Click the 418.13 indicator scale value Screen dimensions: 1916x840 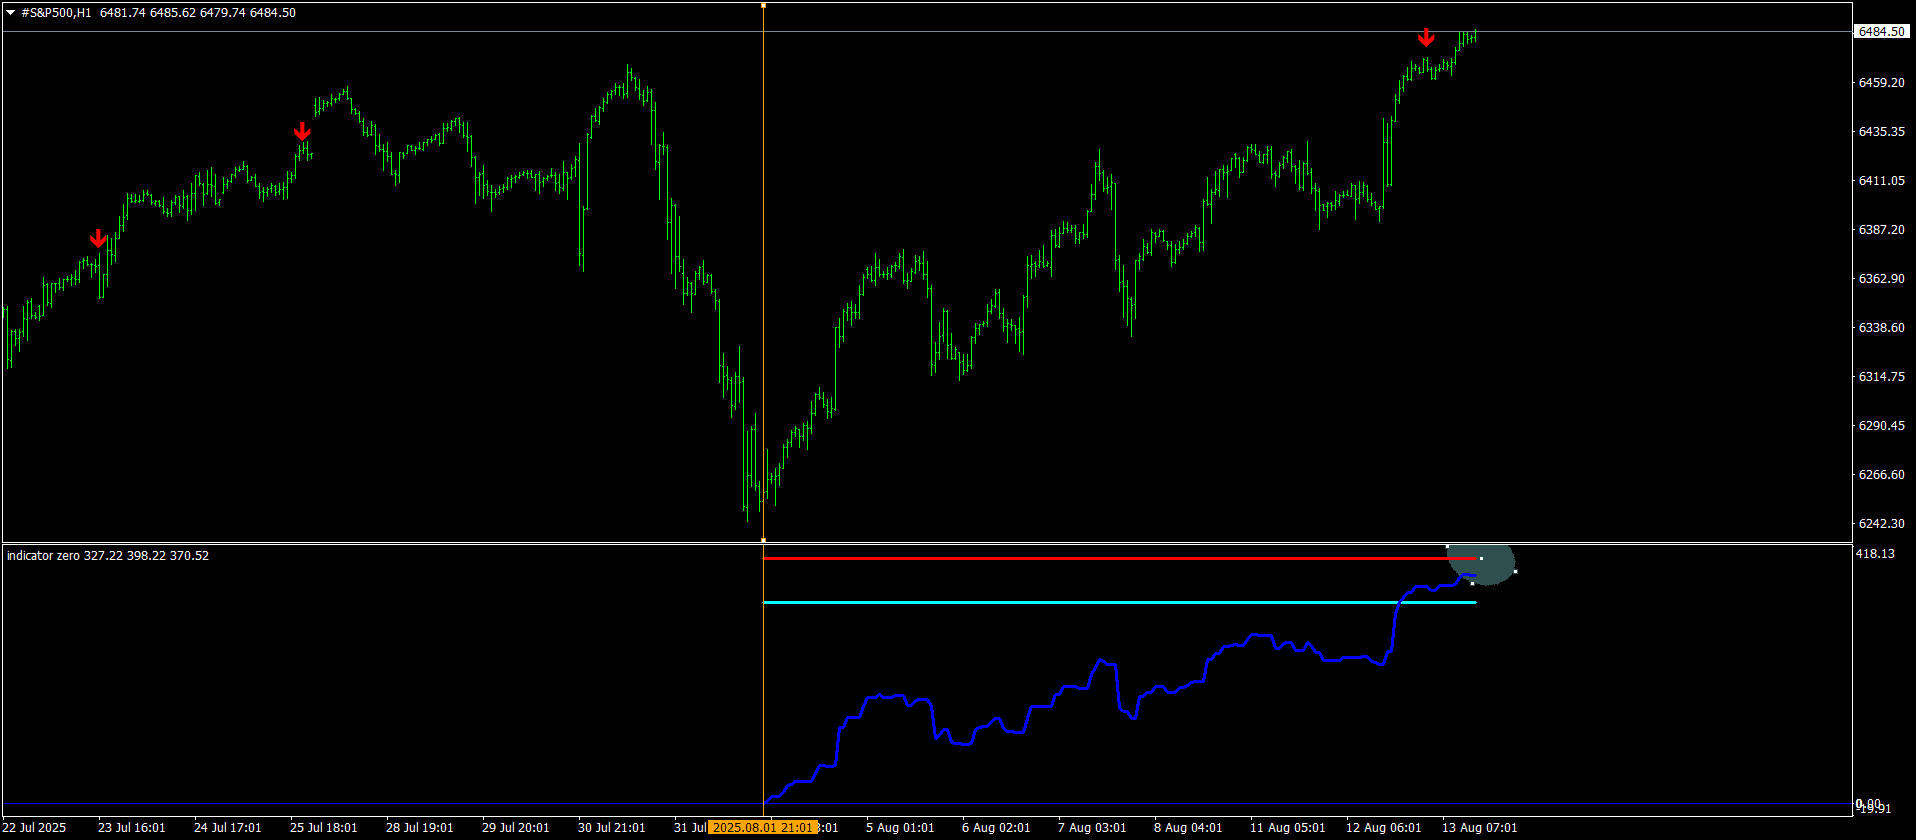point(1875,554)
